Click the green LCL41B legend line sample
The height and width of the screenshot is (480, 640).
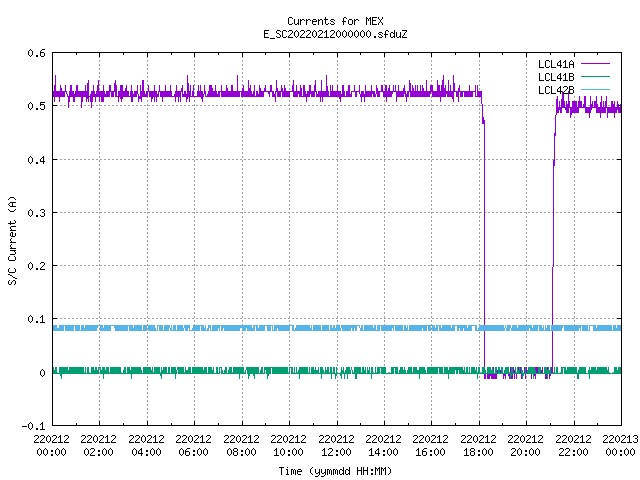(x=595, y=77)
